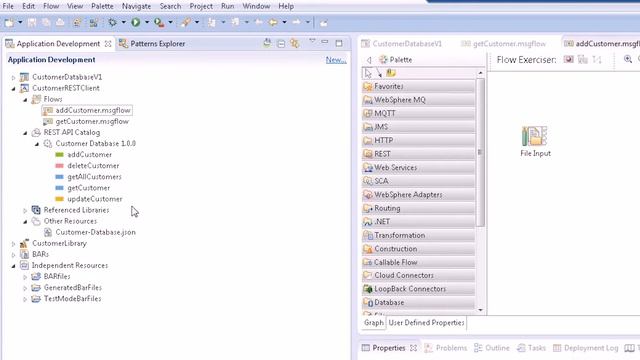Click the green Run toolbar icon

tap(136, 23)
